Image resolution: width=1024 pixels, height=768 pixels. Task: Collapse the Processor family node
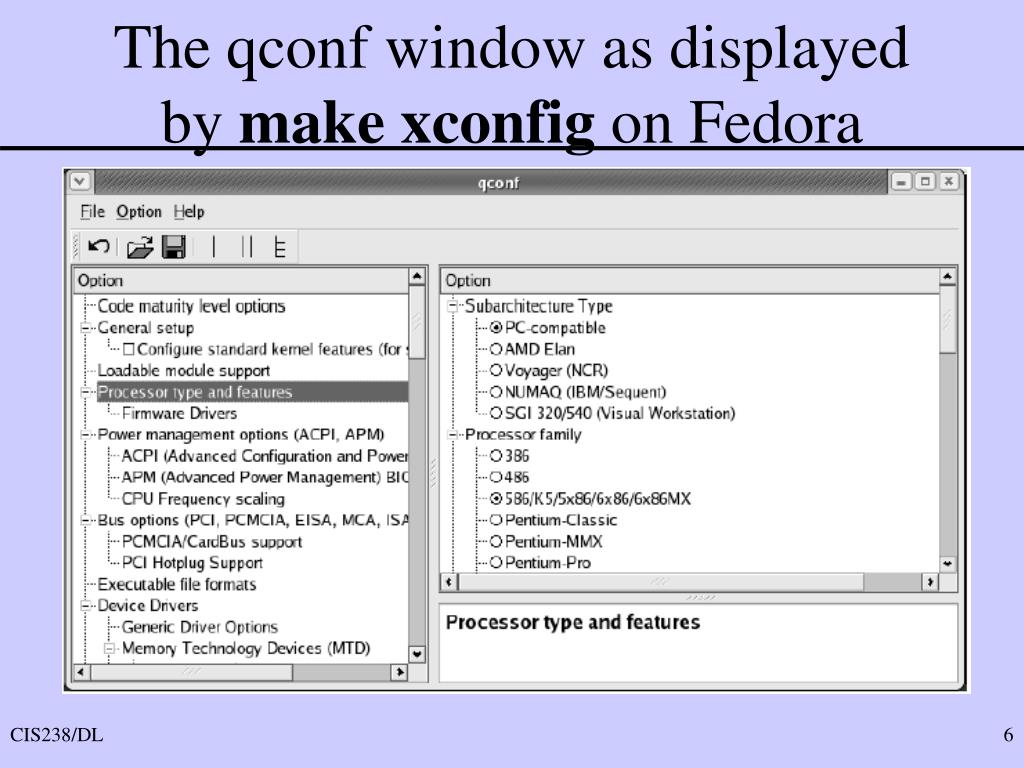click(x=453, y=435)
